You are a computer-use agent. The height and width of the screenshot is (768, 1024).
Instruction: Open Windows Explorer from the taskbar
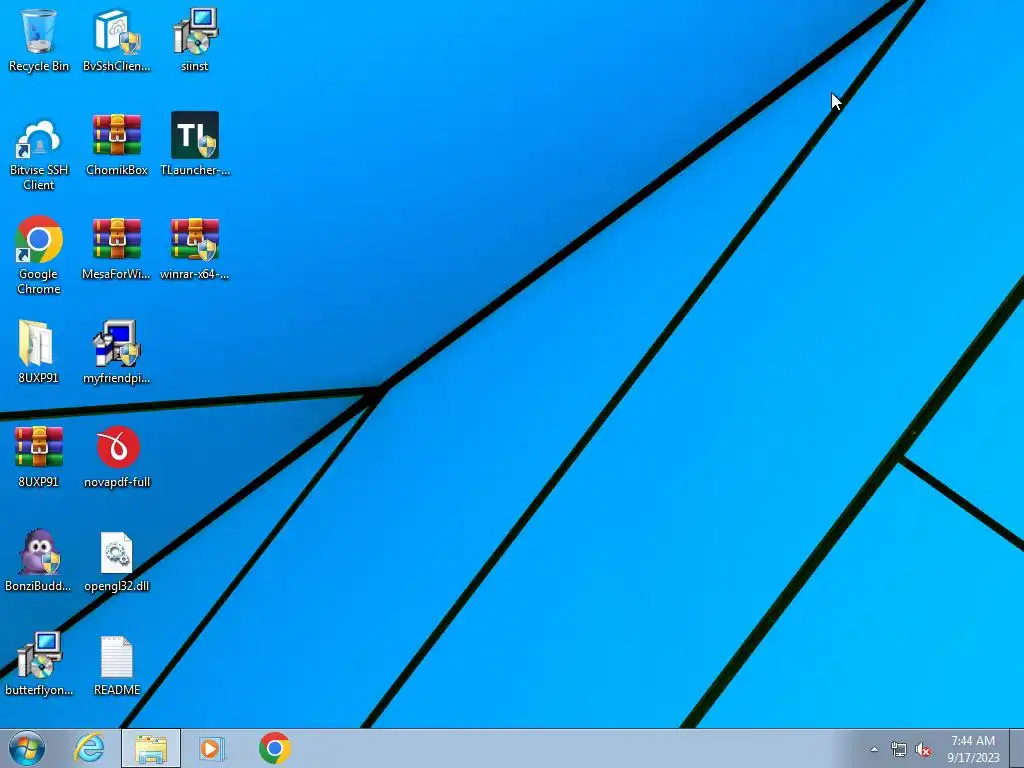tap(151, 748)
